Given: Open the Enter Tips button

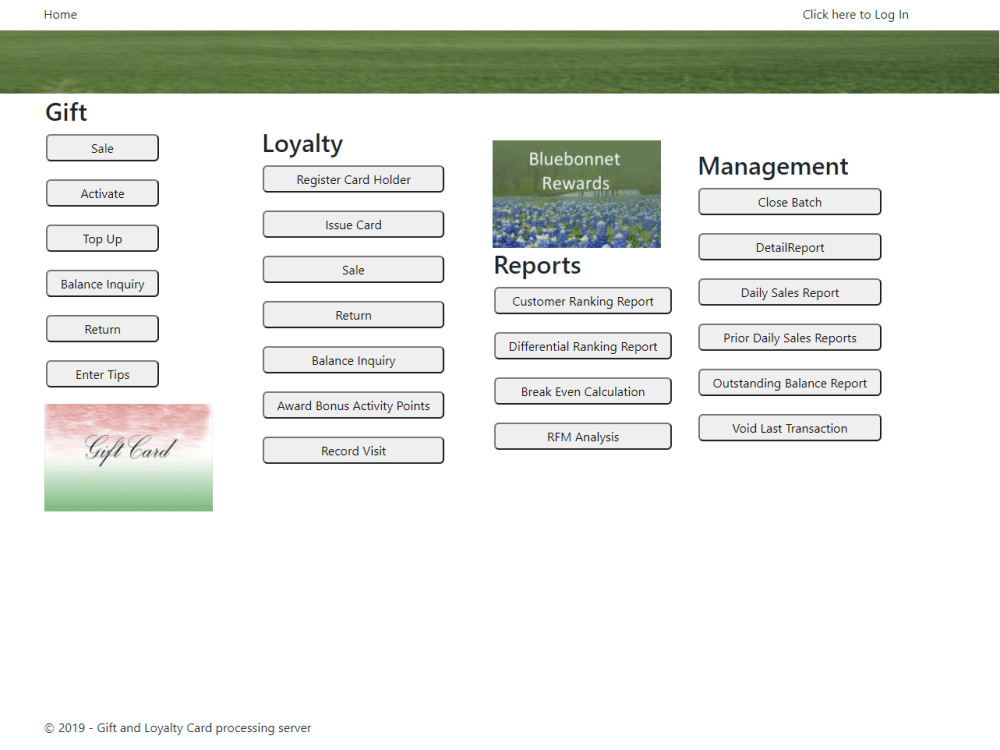Looking at the screenshot, I should (102, 374).
